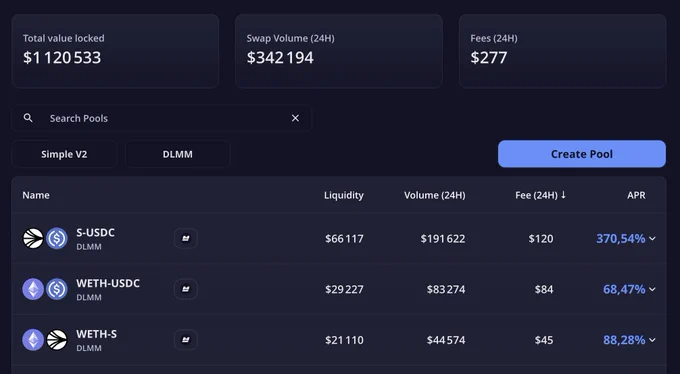Image resolution: width=680 pixels, height=374 pixels.
Task: Click the $29 227 liquidity value
Action: coord(344,289)
